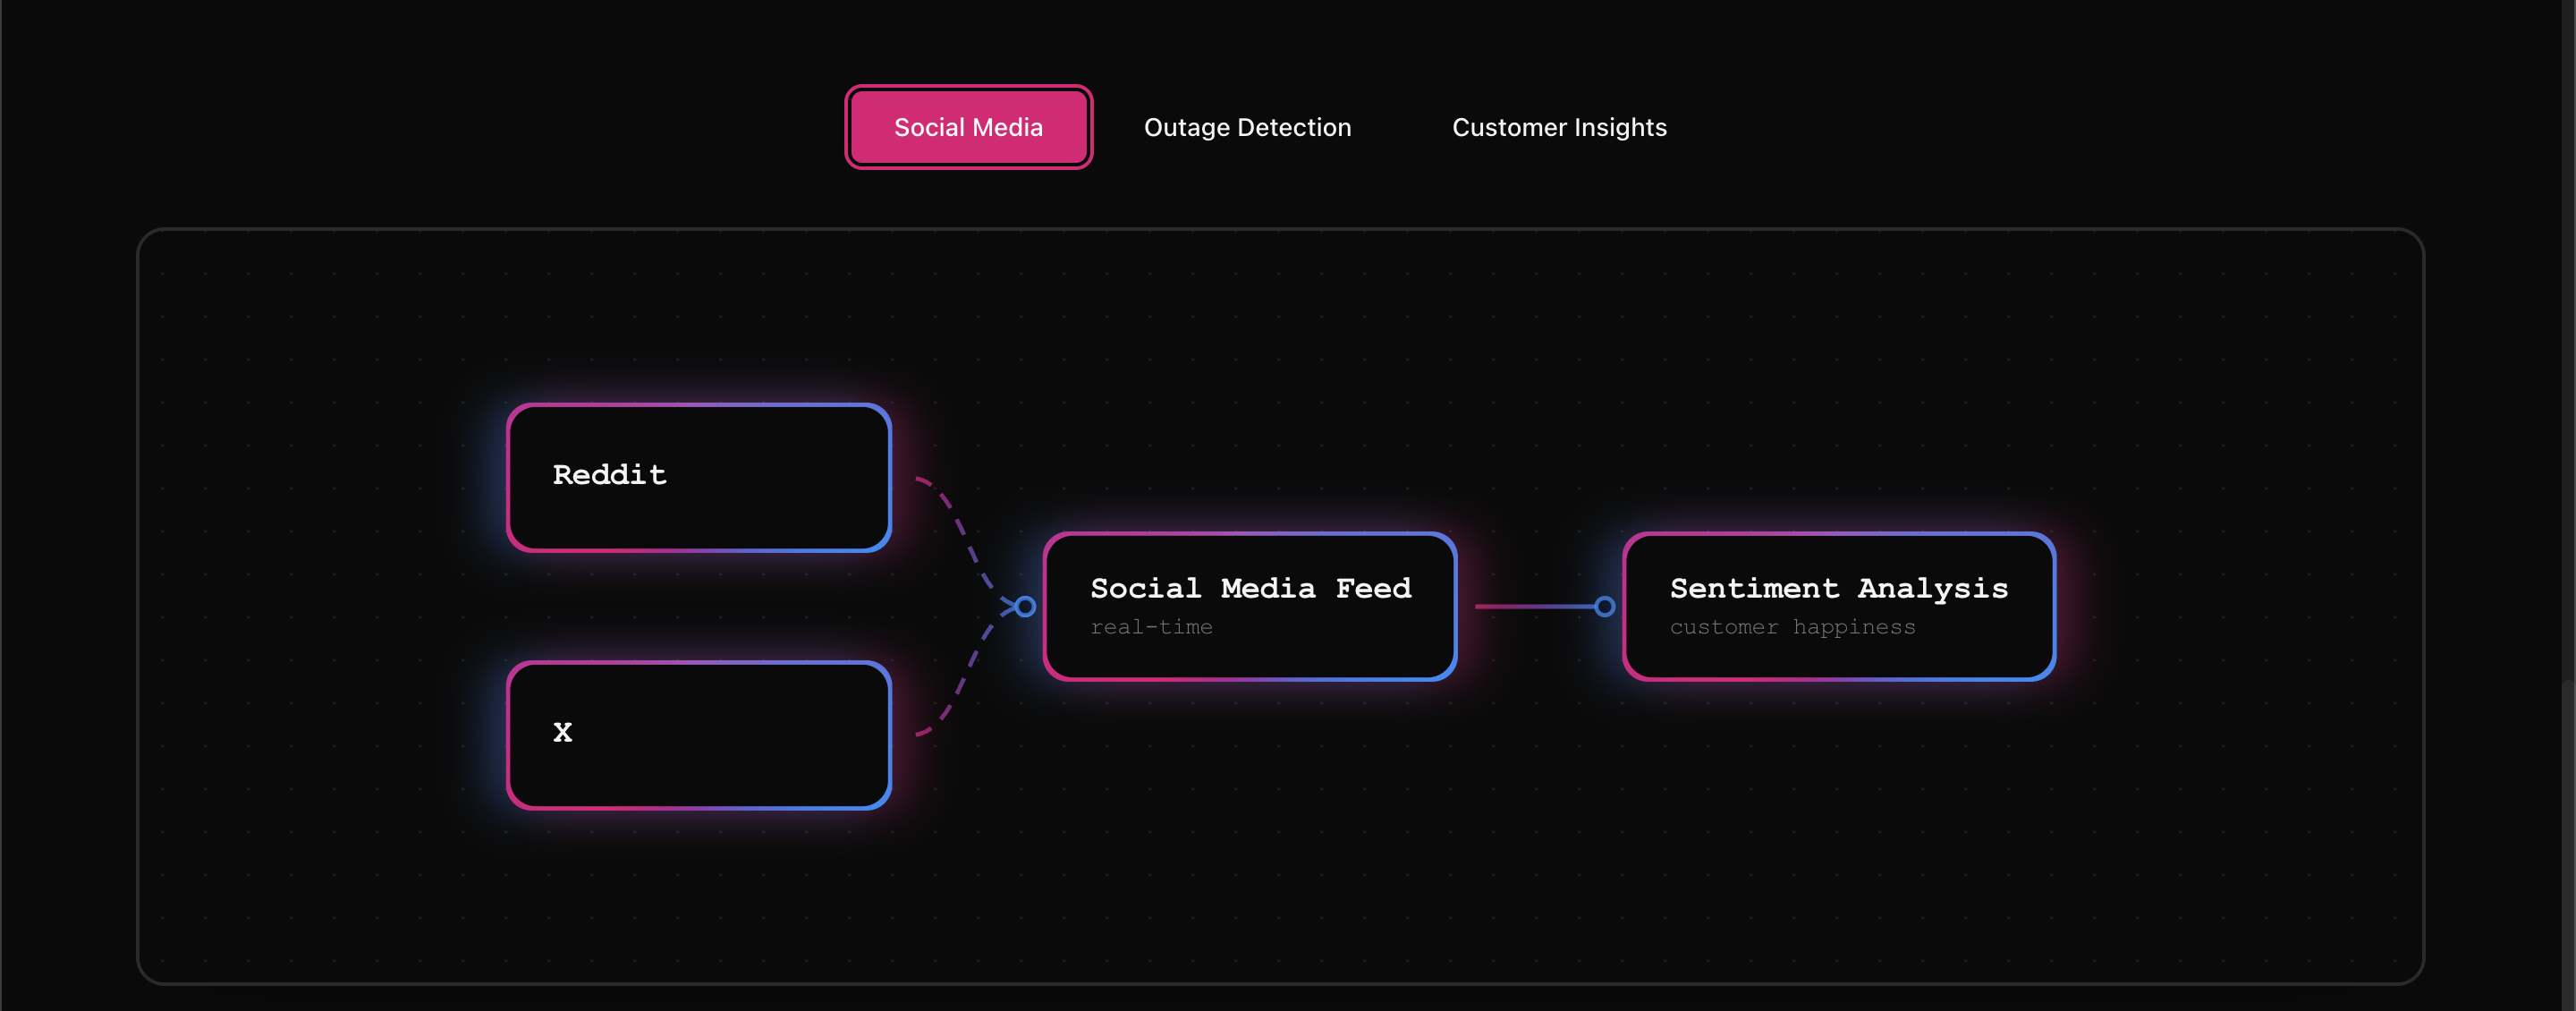Click the 'customer happiness' subtitle text
The height and width of the screenshot is (1011, 2576).
1792,627
